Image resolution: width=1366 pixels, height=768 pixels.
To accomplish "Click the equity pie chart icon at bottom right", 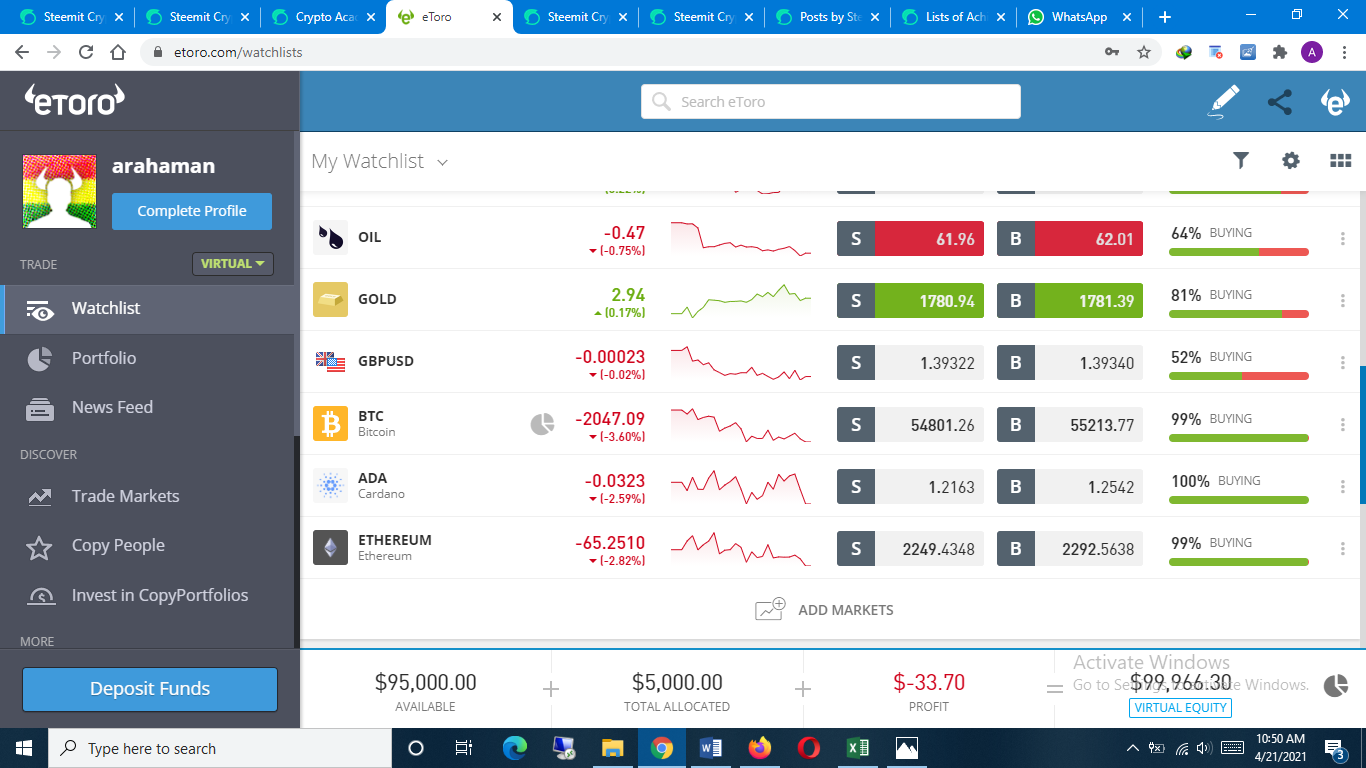I will point(1336,686).
